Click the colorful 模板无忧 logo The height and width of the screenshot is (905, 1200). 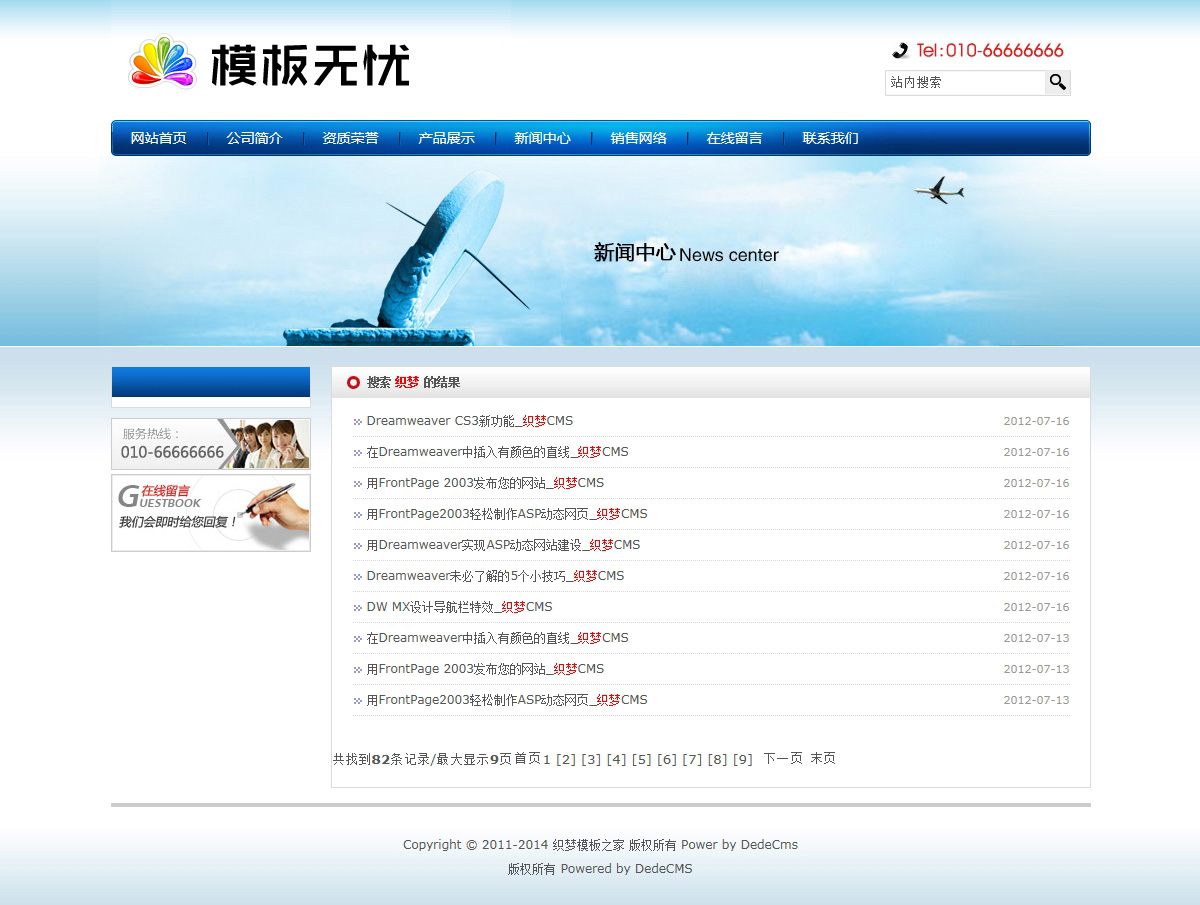point(269,64)
